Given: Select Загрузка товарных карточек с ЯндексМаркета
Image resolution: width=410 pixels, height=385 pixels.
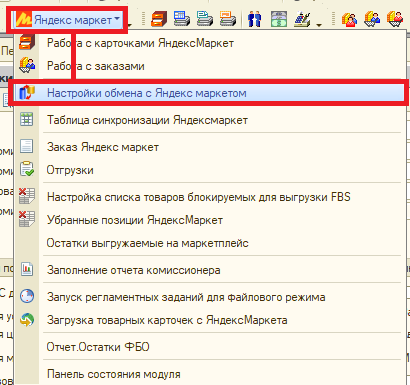Looking at the screenshot, I should pos(210,320).
